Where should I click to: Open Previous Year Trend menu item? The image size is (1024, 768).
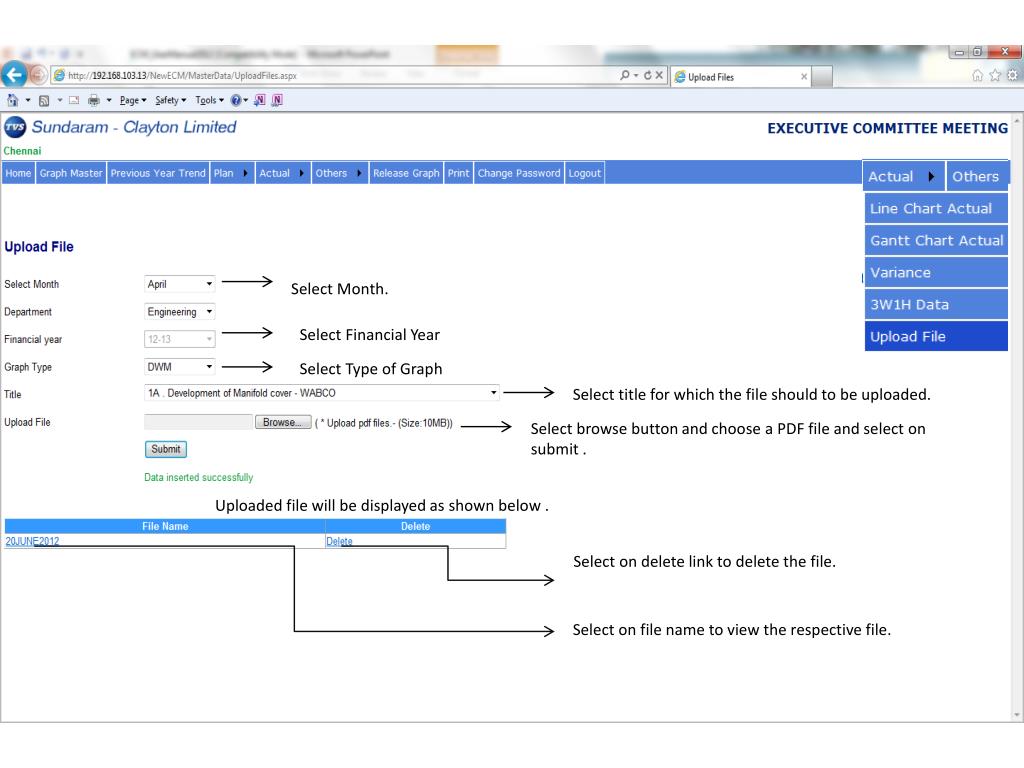click(157, 173)
